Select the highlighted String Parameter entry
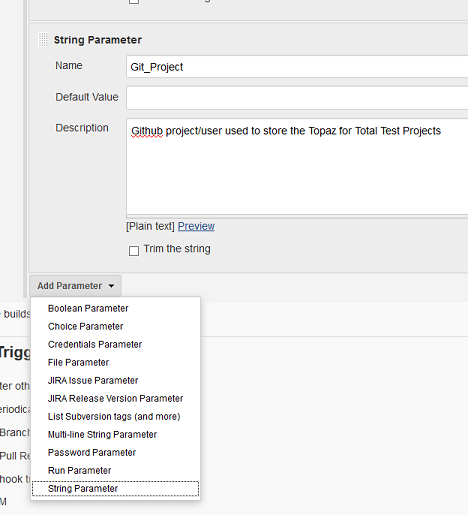 point(116,489)
